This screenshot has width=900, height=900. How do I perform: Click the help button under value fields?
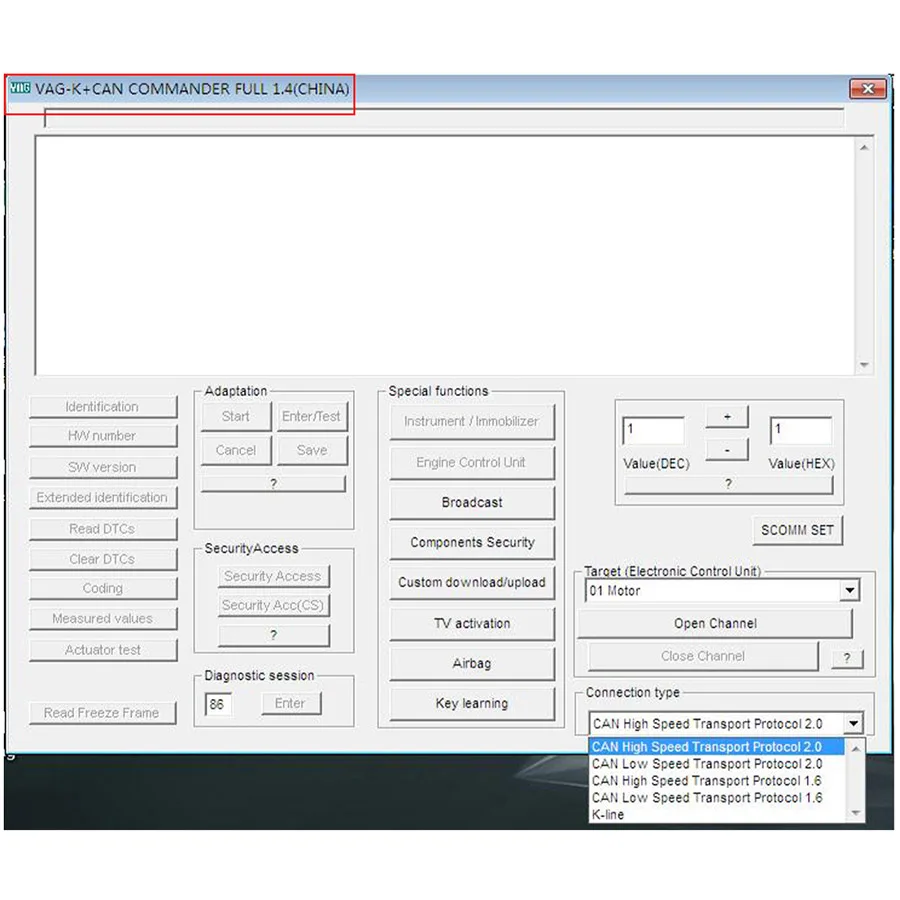coord(728,484)
